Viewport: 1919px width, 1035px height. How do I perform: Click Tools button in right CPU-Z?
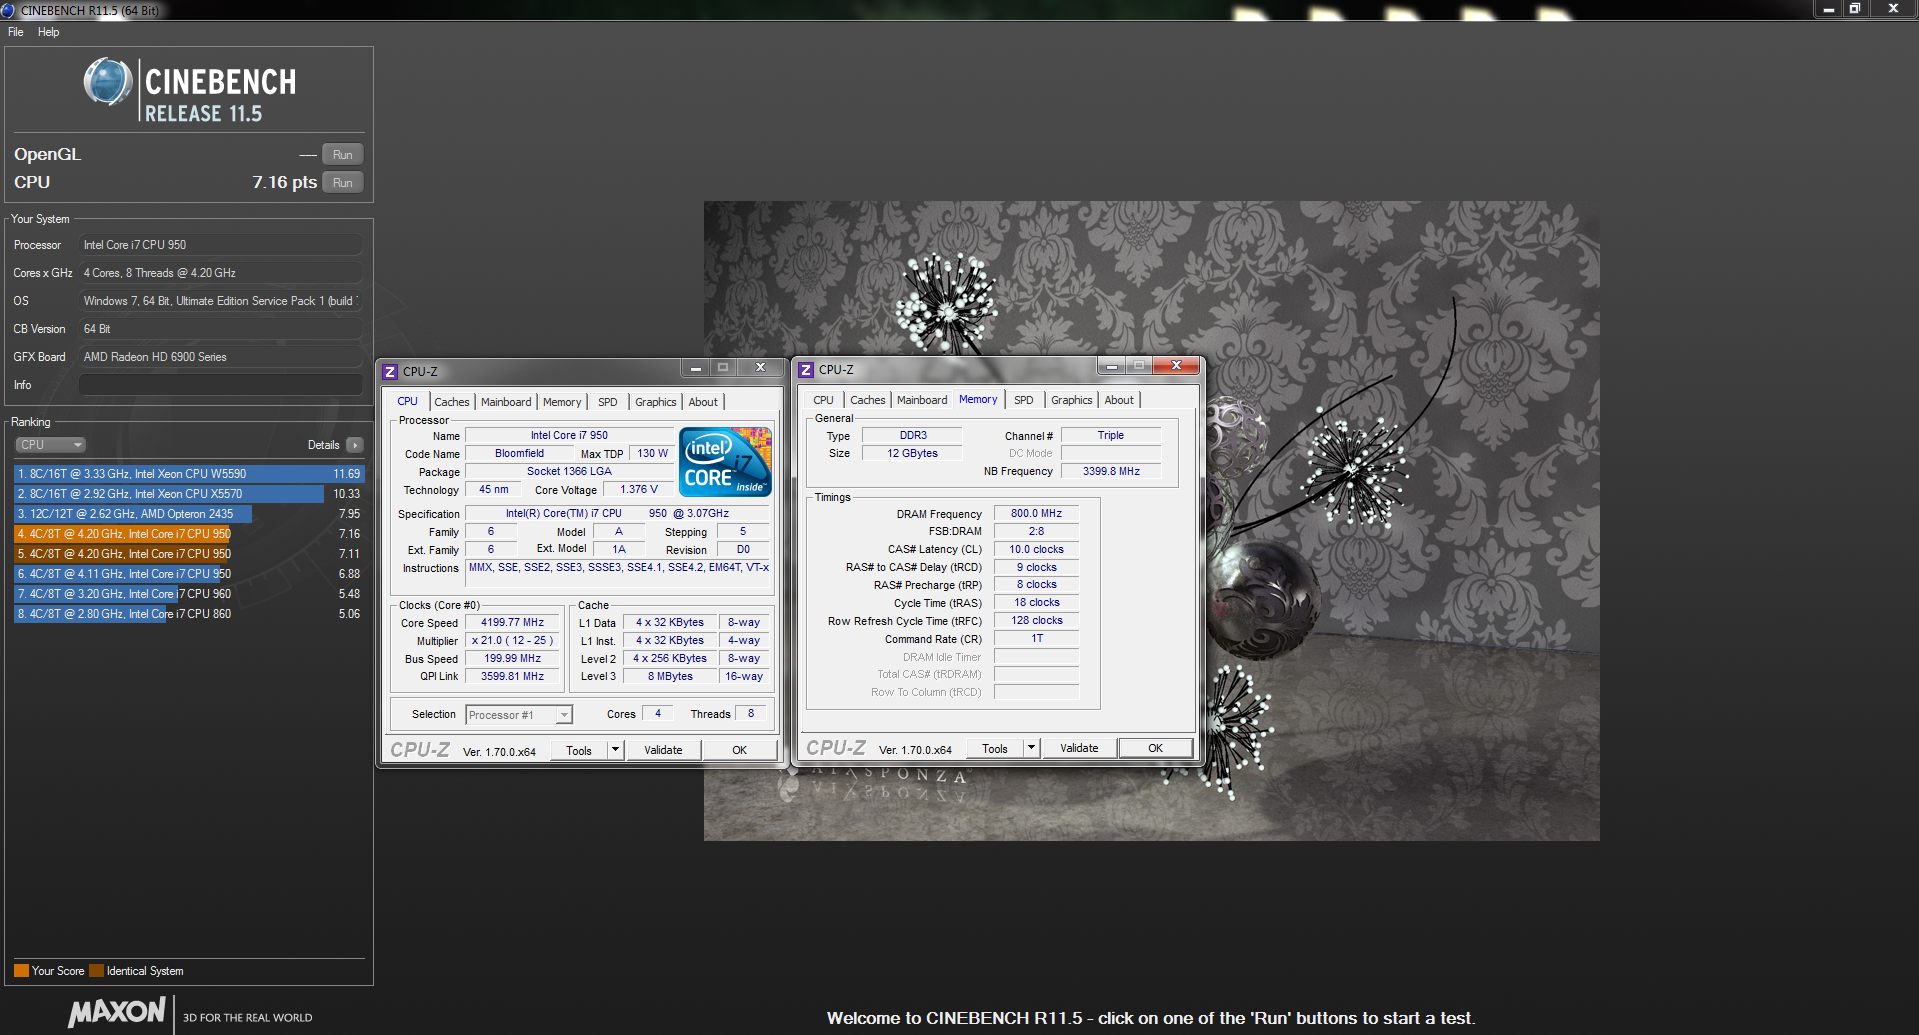click(x=995, y=749)
